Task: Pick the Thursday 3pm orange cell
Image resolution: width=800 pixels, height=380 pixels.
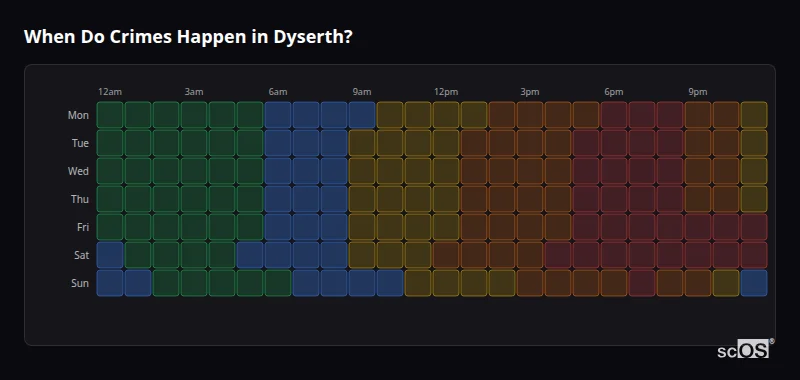Action: click(x=530, y=199)
